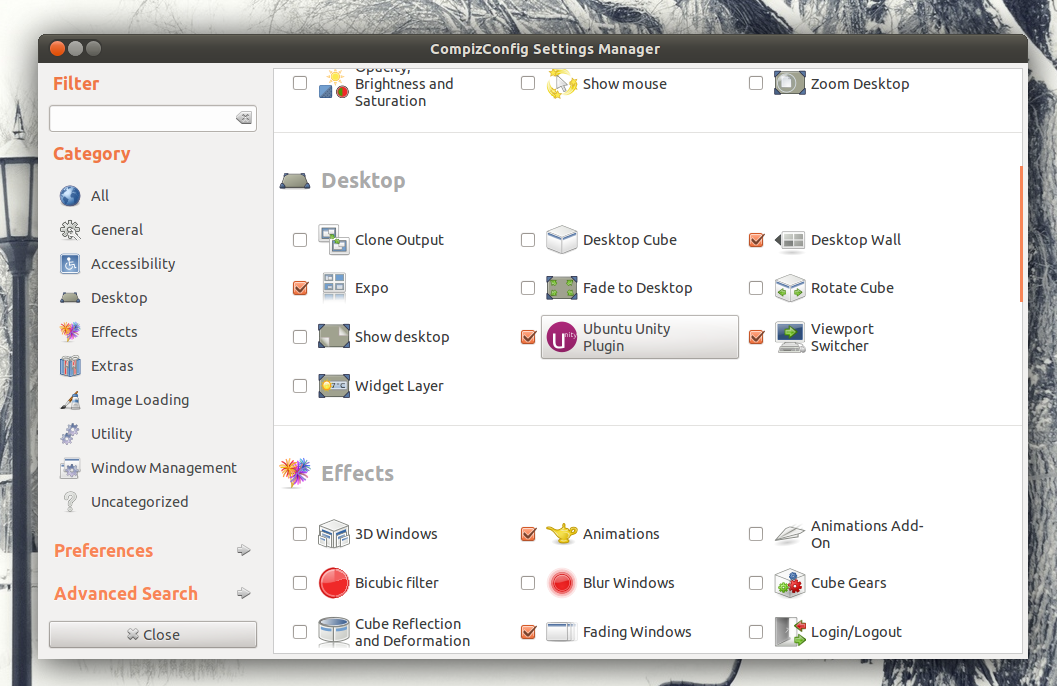Select the Widget Layer icon
The image size is (1057, 686).
(x=333, y=386)
